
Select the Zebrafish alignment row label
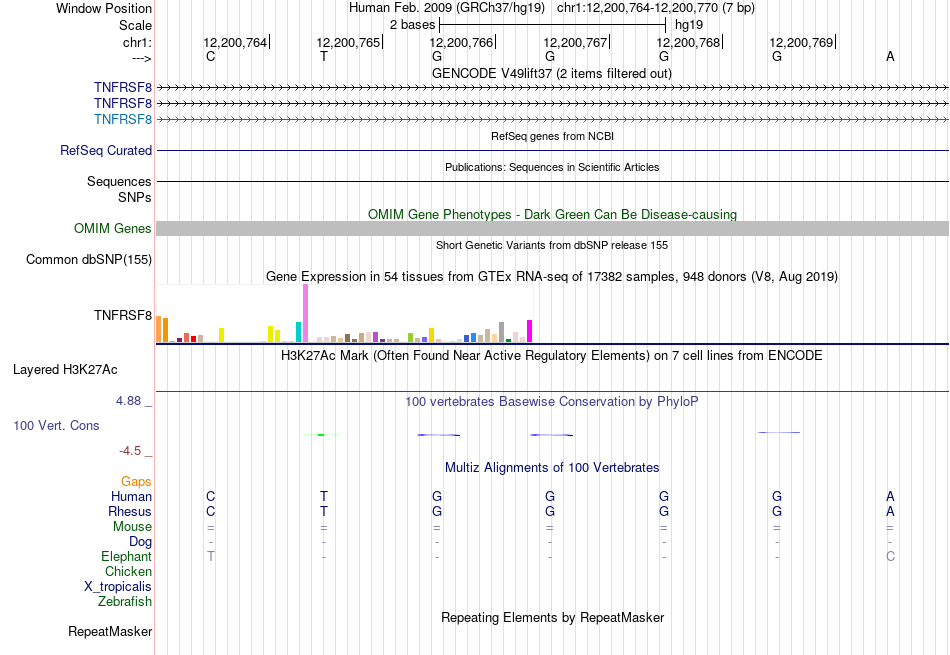point(125,602)
